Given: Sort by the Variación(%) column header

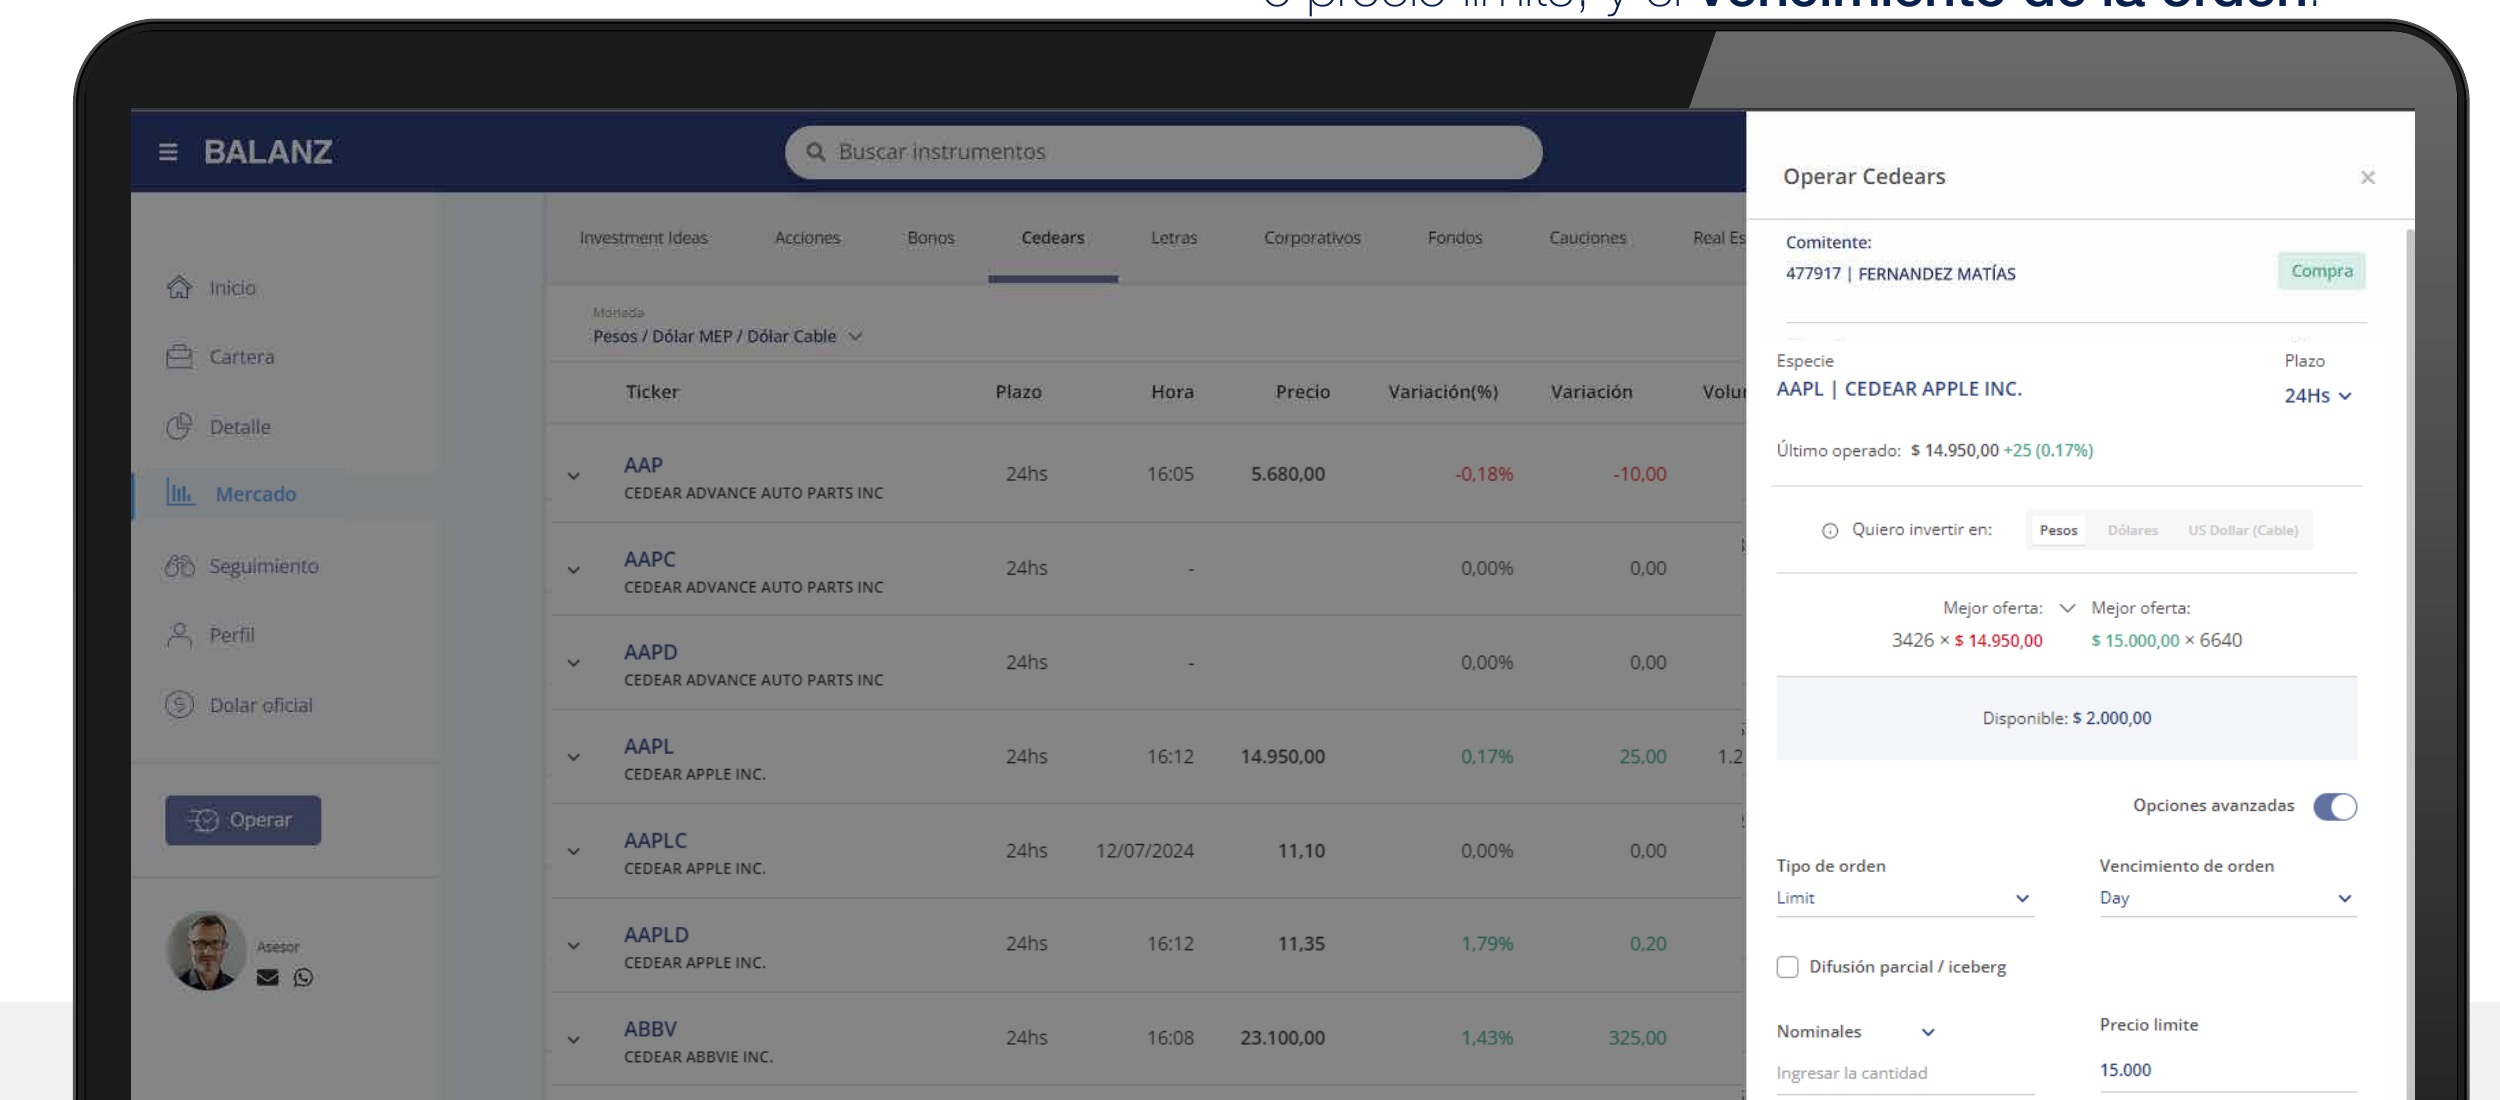Looking at the screenshot, I should tap(1442, 392).
